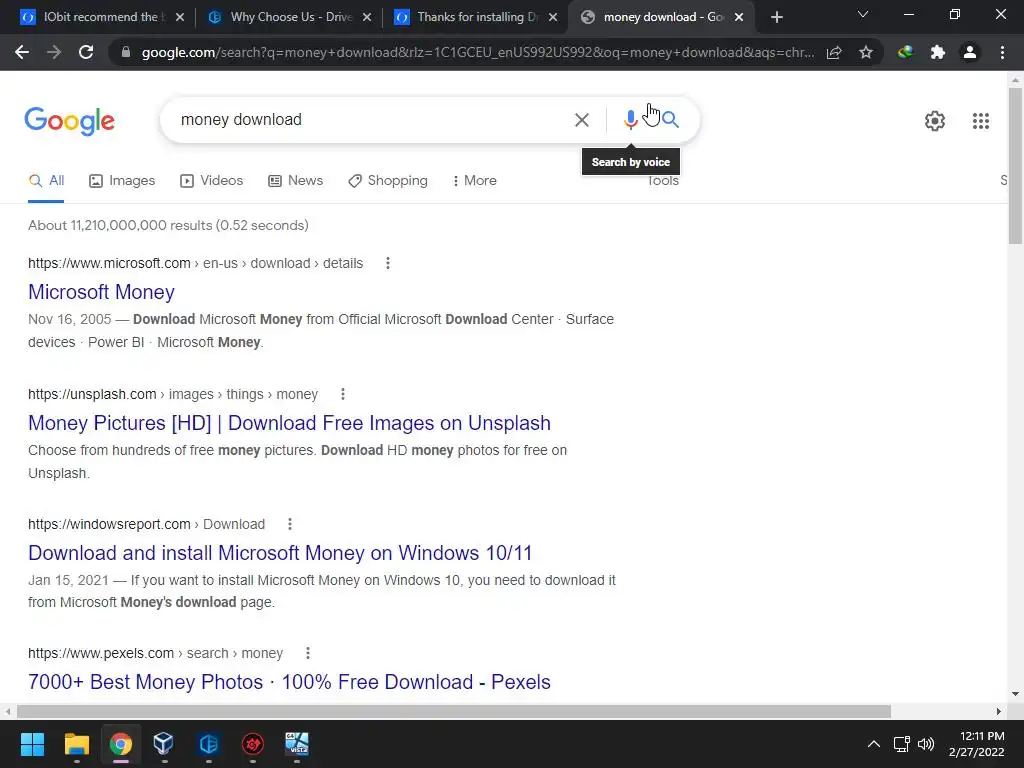Click the unsplash.com result URL breadcrumb
The width and height of the screenshot is (1024, 768).
[173, 394]
